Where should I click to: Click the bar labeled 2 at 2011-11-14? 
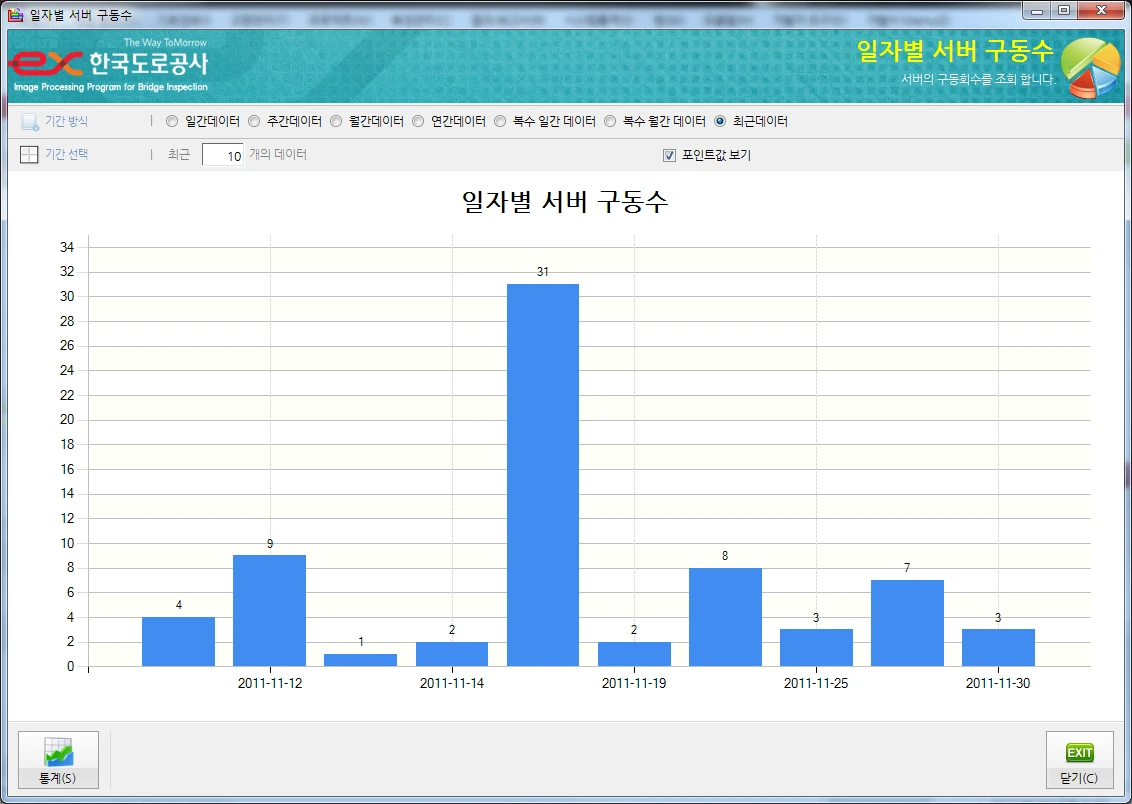(452, 654)
